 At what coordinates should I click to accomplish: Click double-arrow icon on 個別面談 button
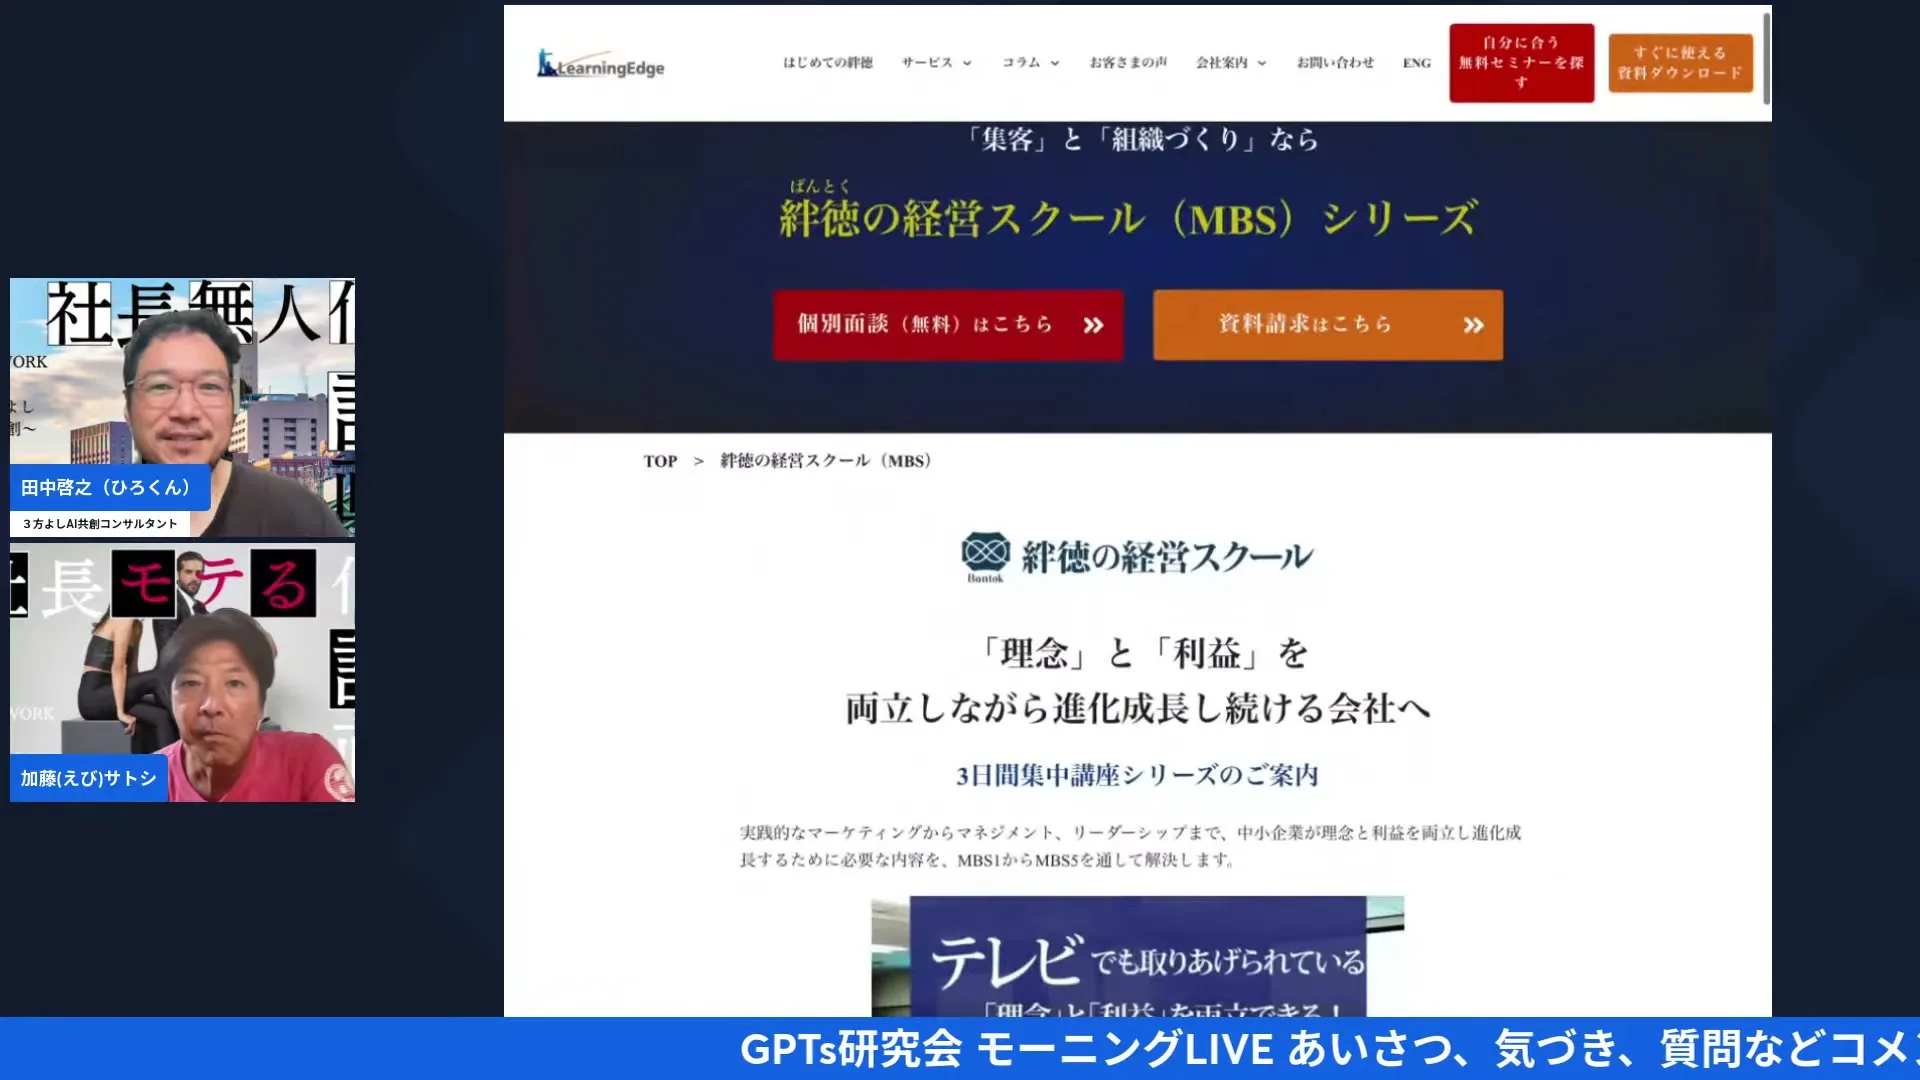point(1093,325)
